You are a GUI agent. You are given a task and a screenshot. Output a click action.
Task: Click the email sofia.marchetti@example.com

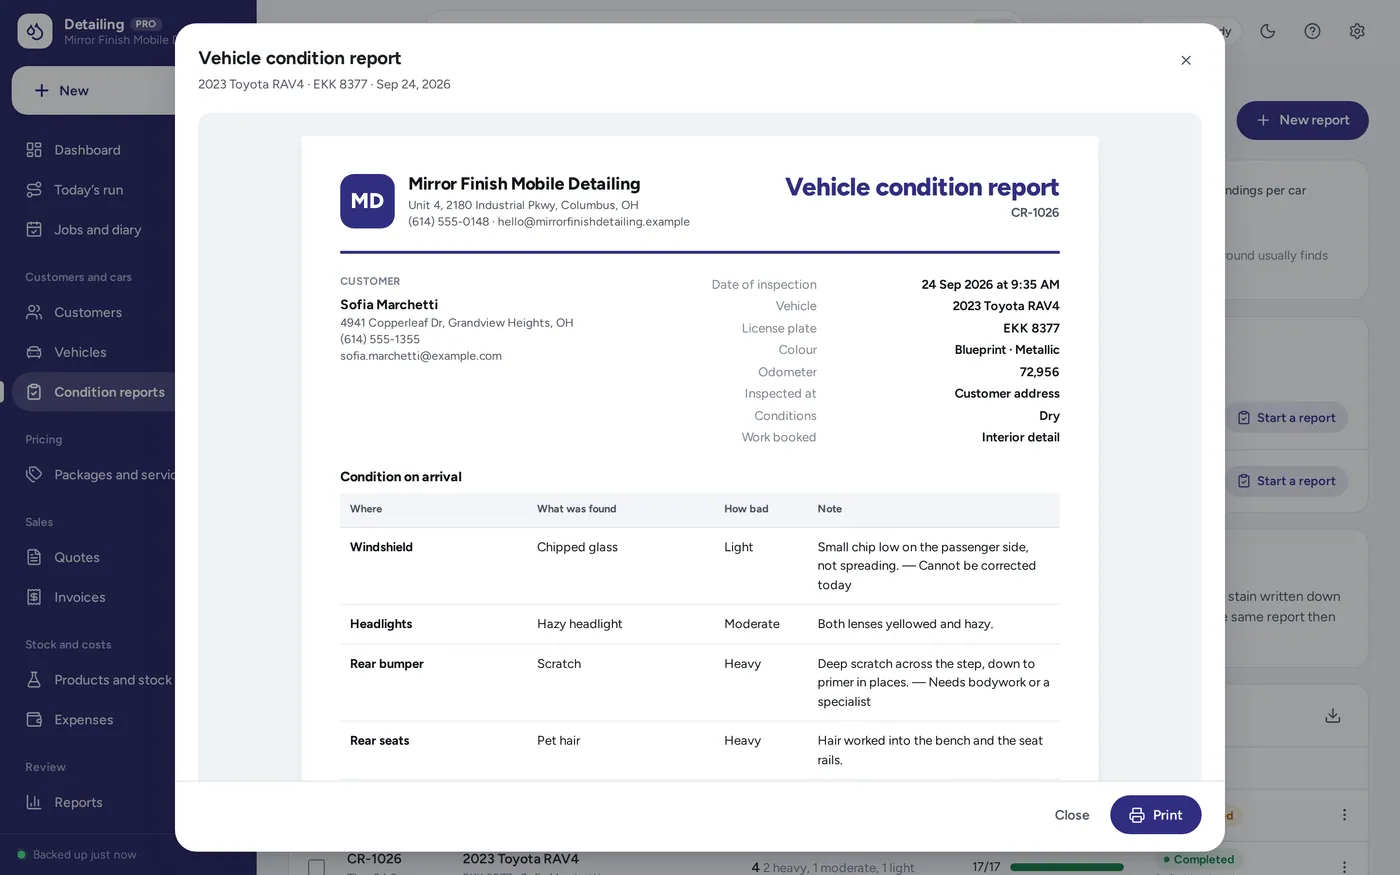[x=421, y=356]
